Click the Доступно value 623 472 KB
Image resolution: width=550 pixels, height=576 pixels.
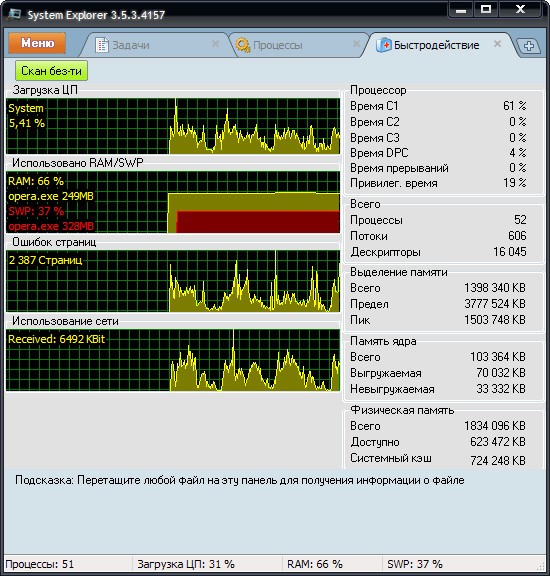(498, 442)
